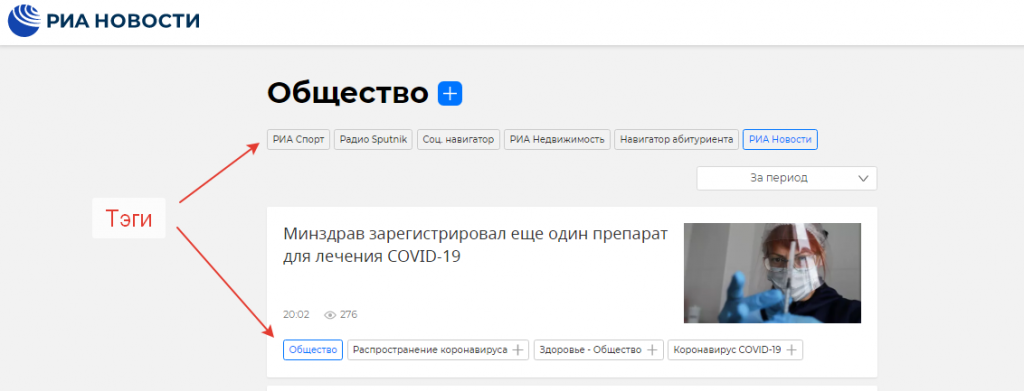Select the РИА Спорт tag
1024x391 pixels.
298,140
